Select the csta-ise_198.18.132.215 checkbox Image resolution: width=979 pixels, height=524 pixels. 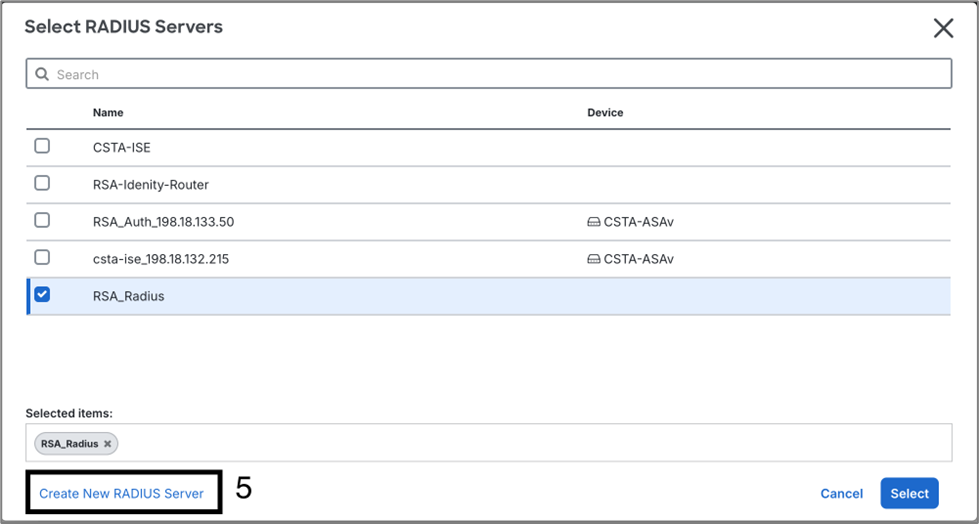(42, 258)
